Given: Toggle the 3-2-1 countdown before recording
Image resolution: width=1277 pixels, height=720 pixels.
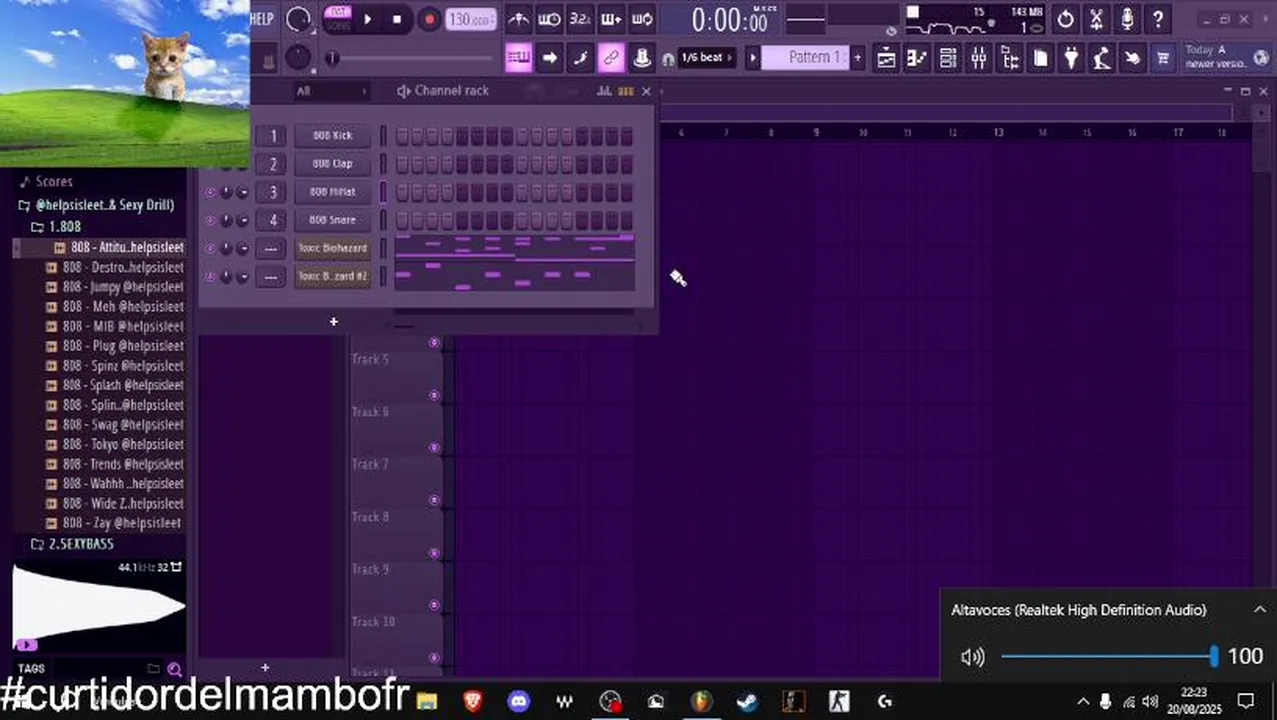Looking at the screenshot, I should click(x=580, y=19).
